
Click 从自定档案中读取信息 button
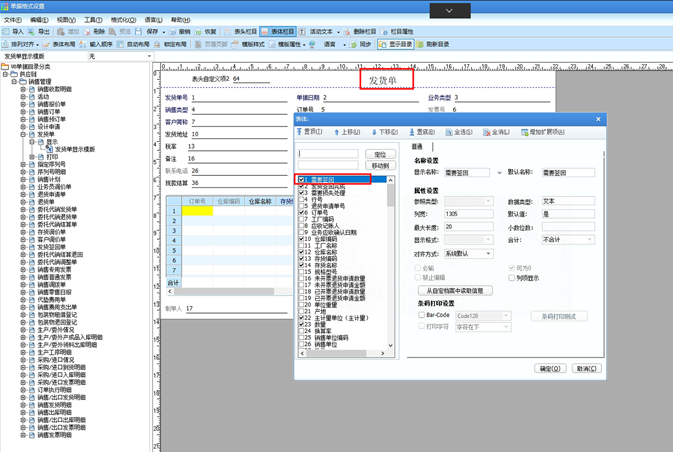point(455,291)
